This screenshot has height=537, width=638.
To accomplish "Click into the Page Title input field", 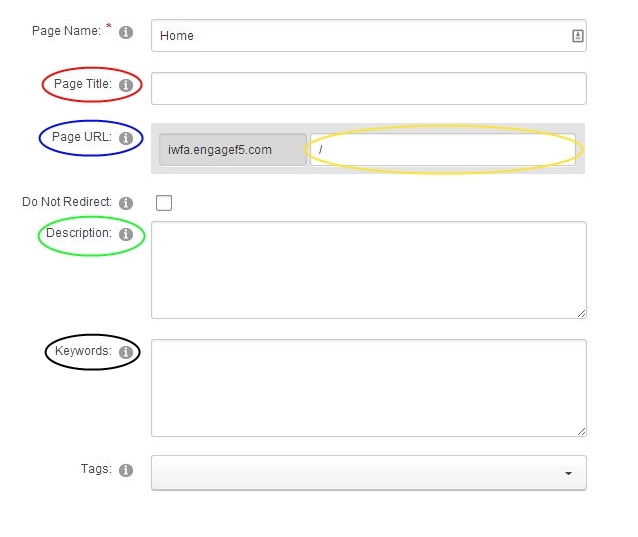I will [x=369, y=88].
